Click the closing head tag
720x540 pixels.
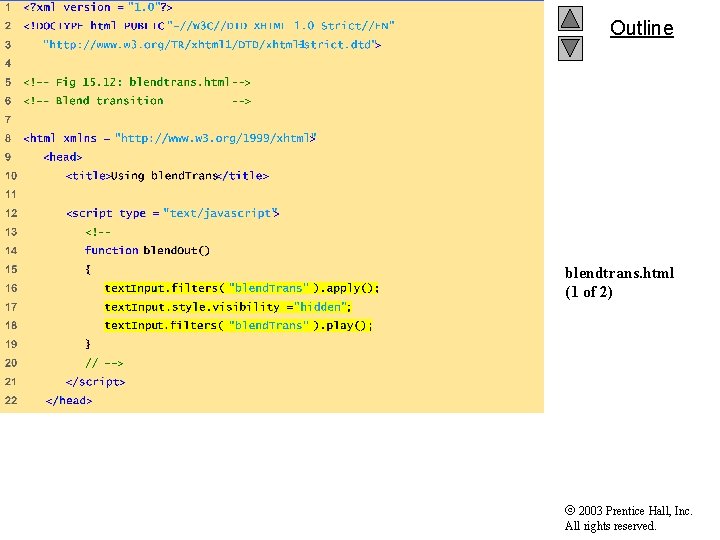pyautogui.click(x=69, y=400)
